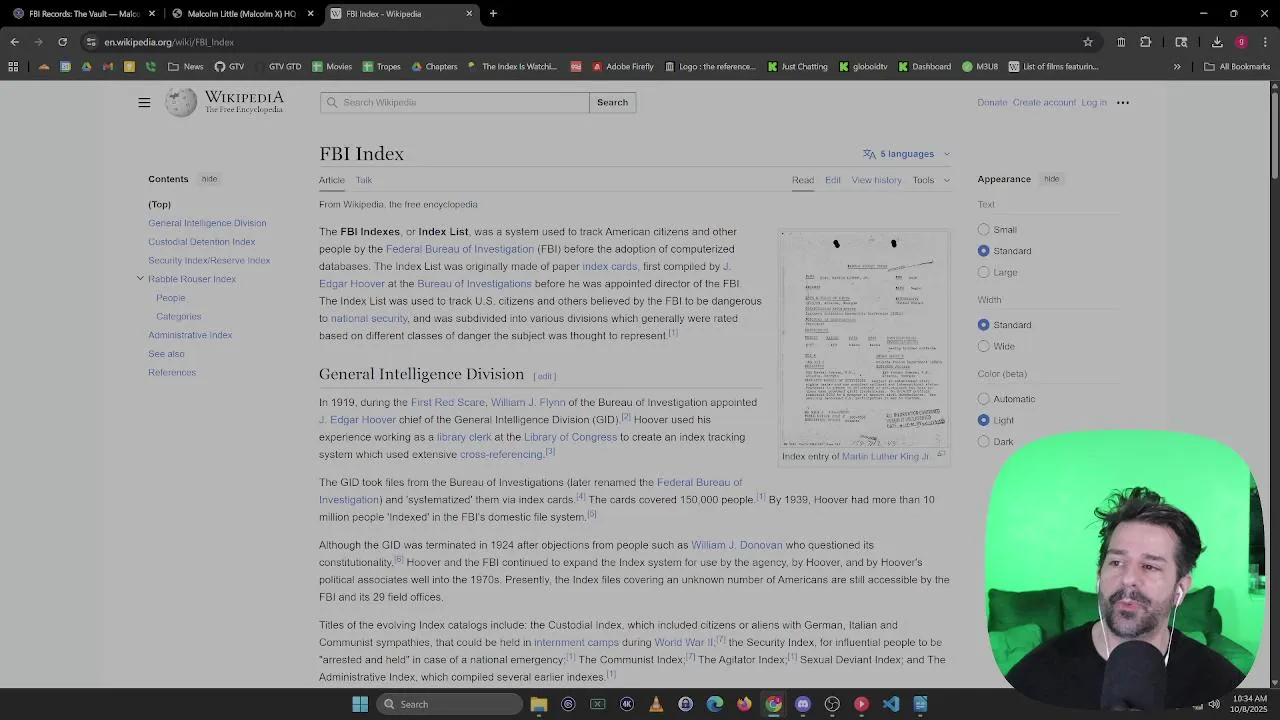This screenshot has height=720, width=1280.
Task: Switch to the Read view
Action: tap(803, 180)
